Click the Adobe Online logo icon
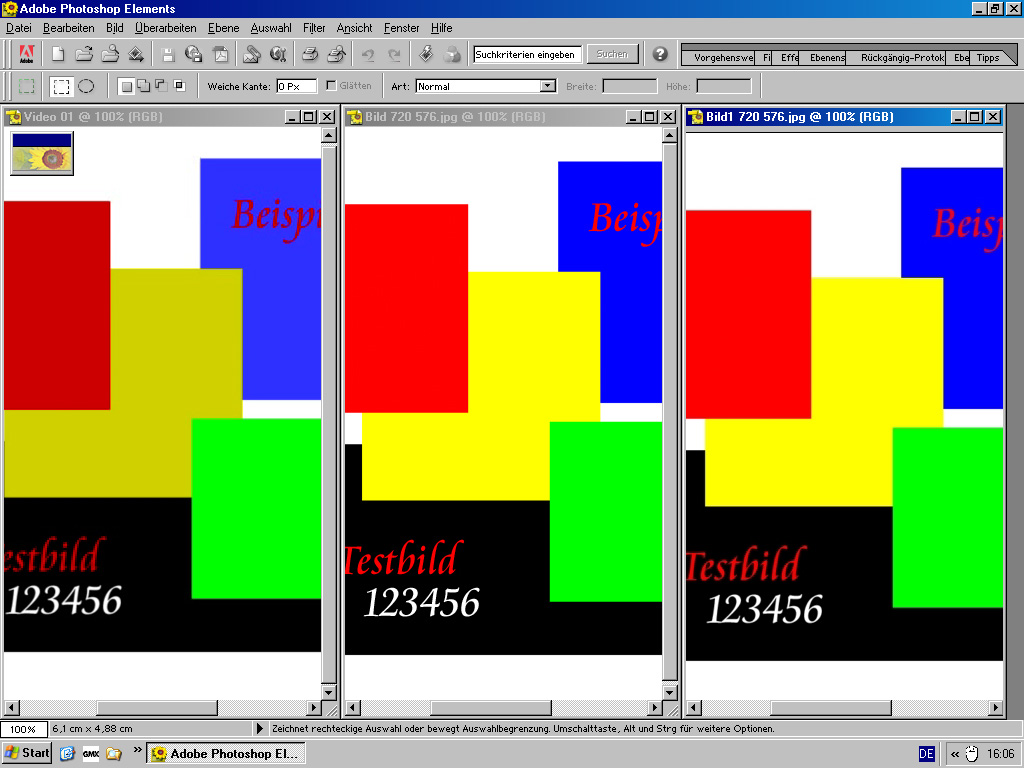The height and width of the screenshot is (768, 1024). click(27, 54)
